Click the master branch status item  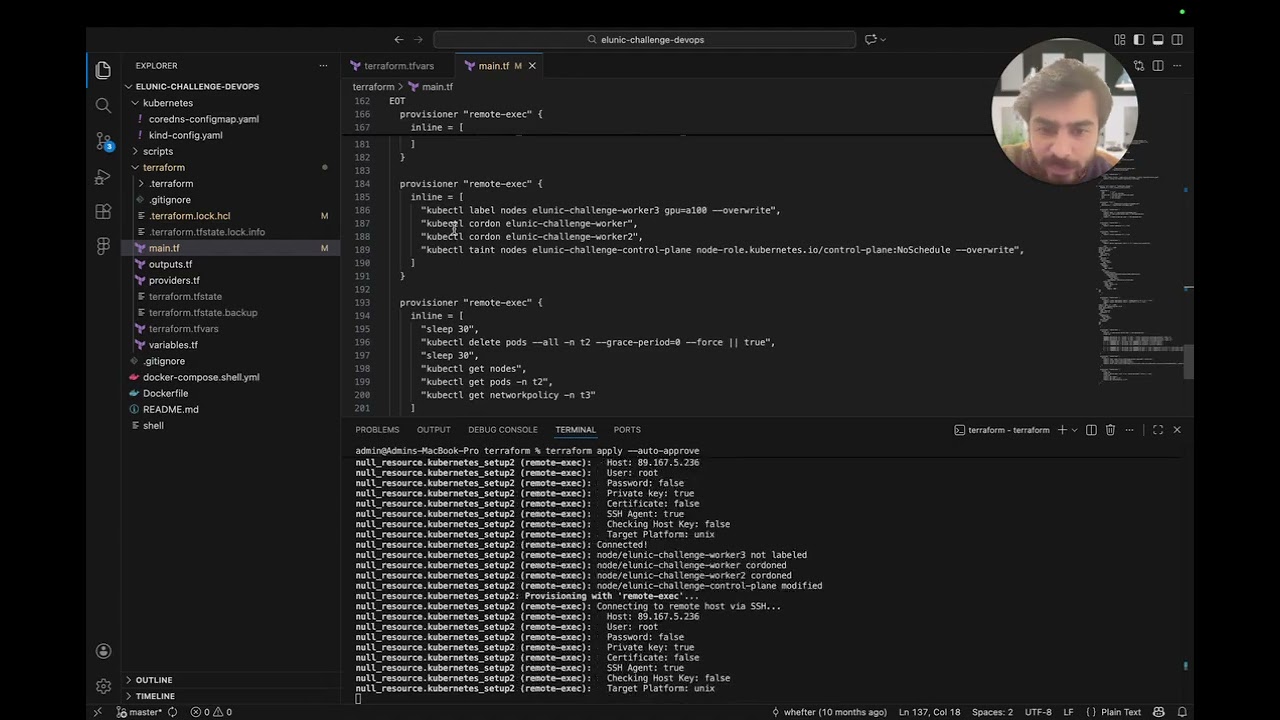point(138,712)
